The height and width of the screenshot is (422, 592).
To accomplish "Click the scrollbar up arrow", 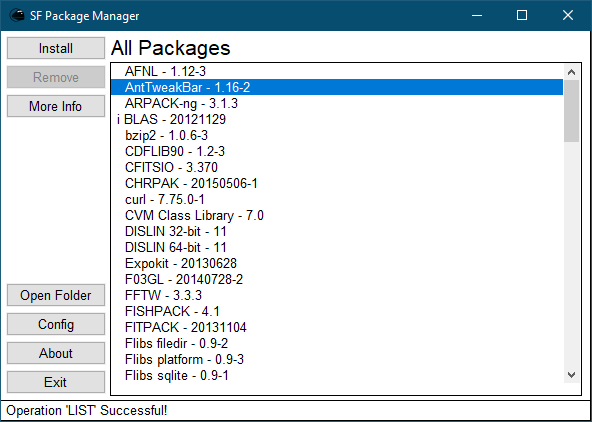I will pyautogui.click(x=571, y=72).
